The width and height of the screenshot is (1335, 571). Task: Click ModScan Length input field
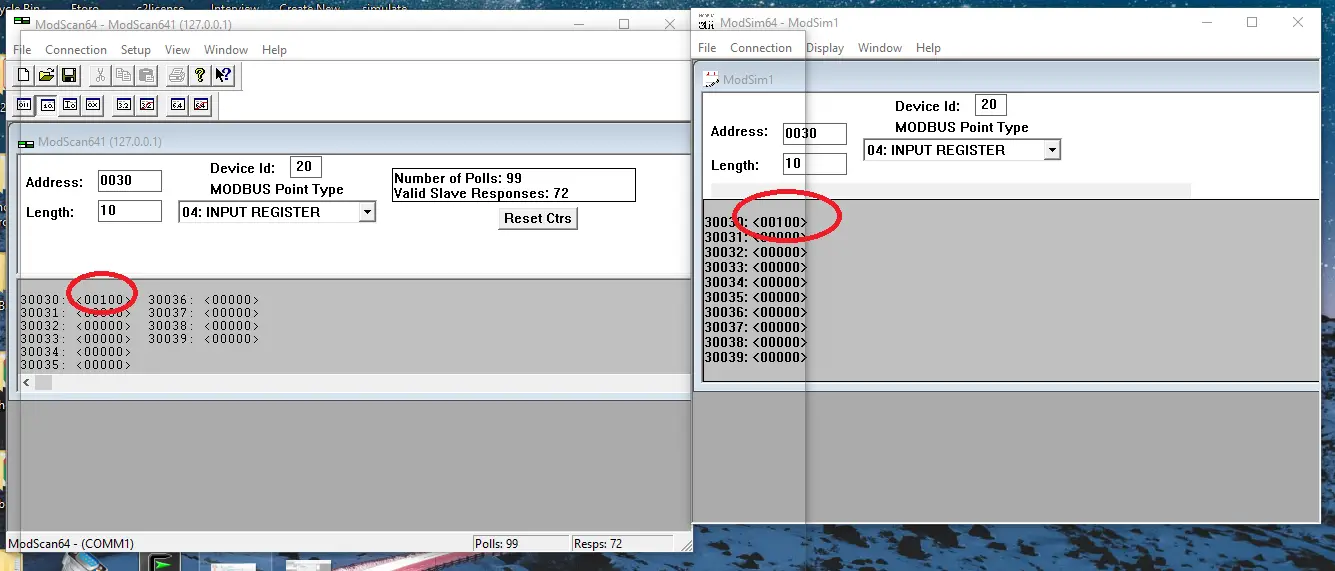click(x=130, y=211)
